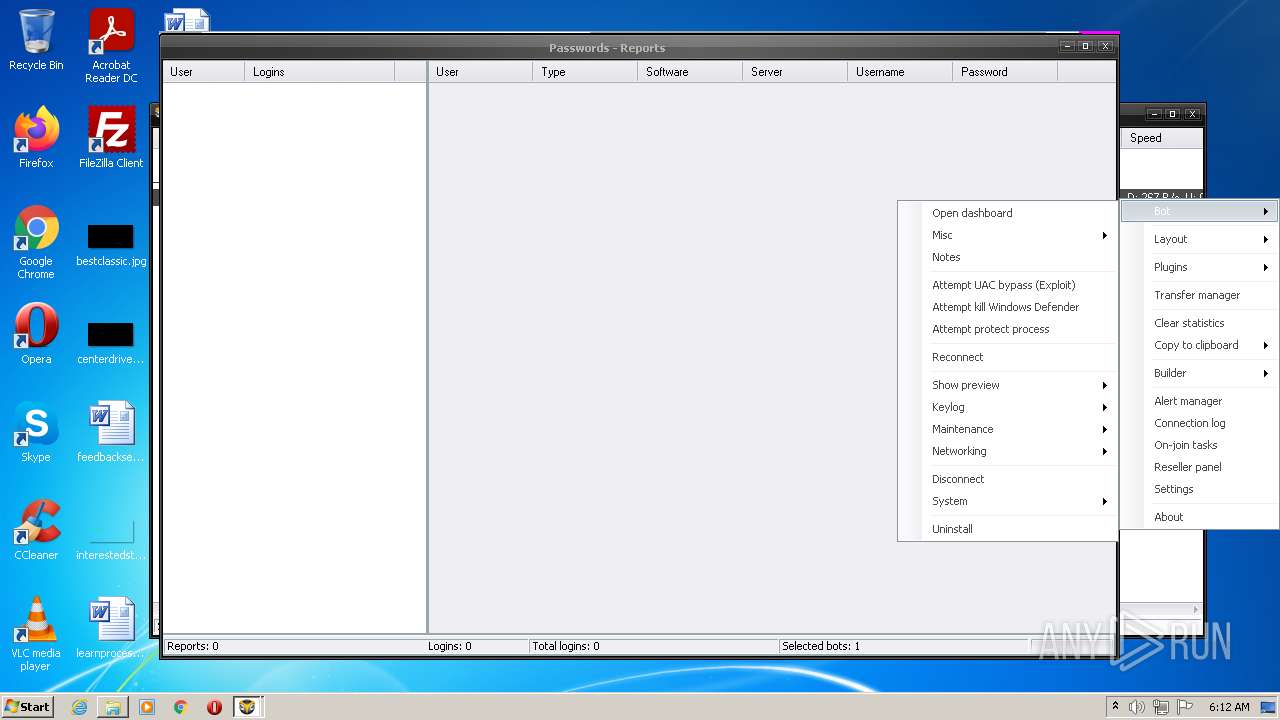Expand Copy to clipboard submenu
The height and width of the screenshot is (720, 1280).
1199,345
